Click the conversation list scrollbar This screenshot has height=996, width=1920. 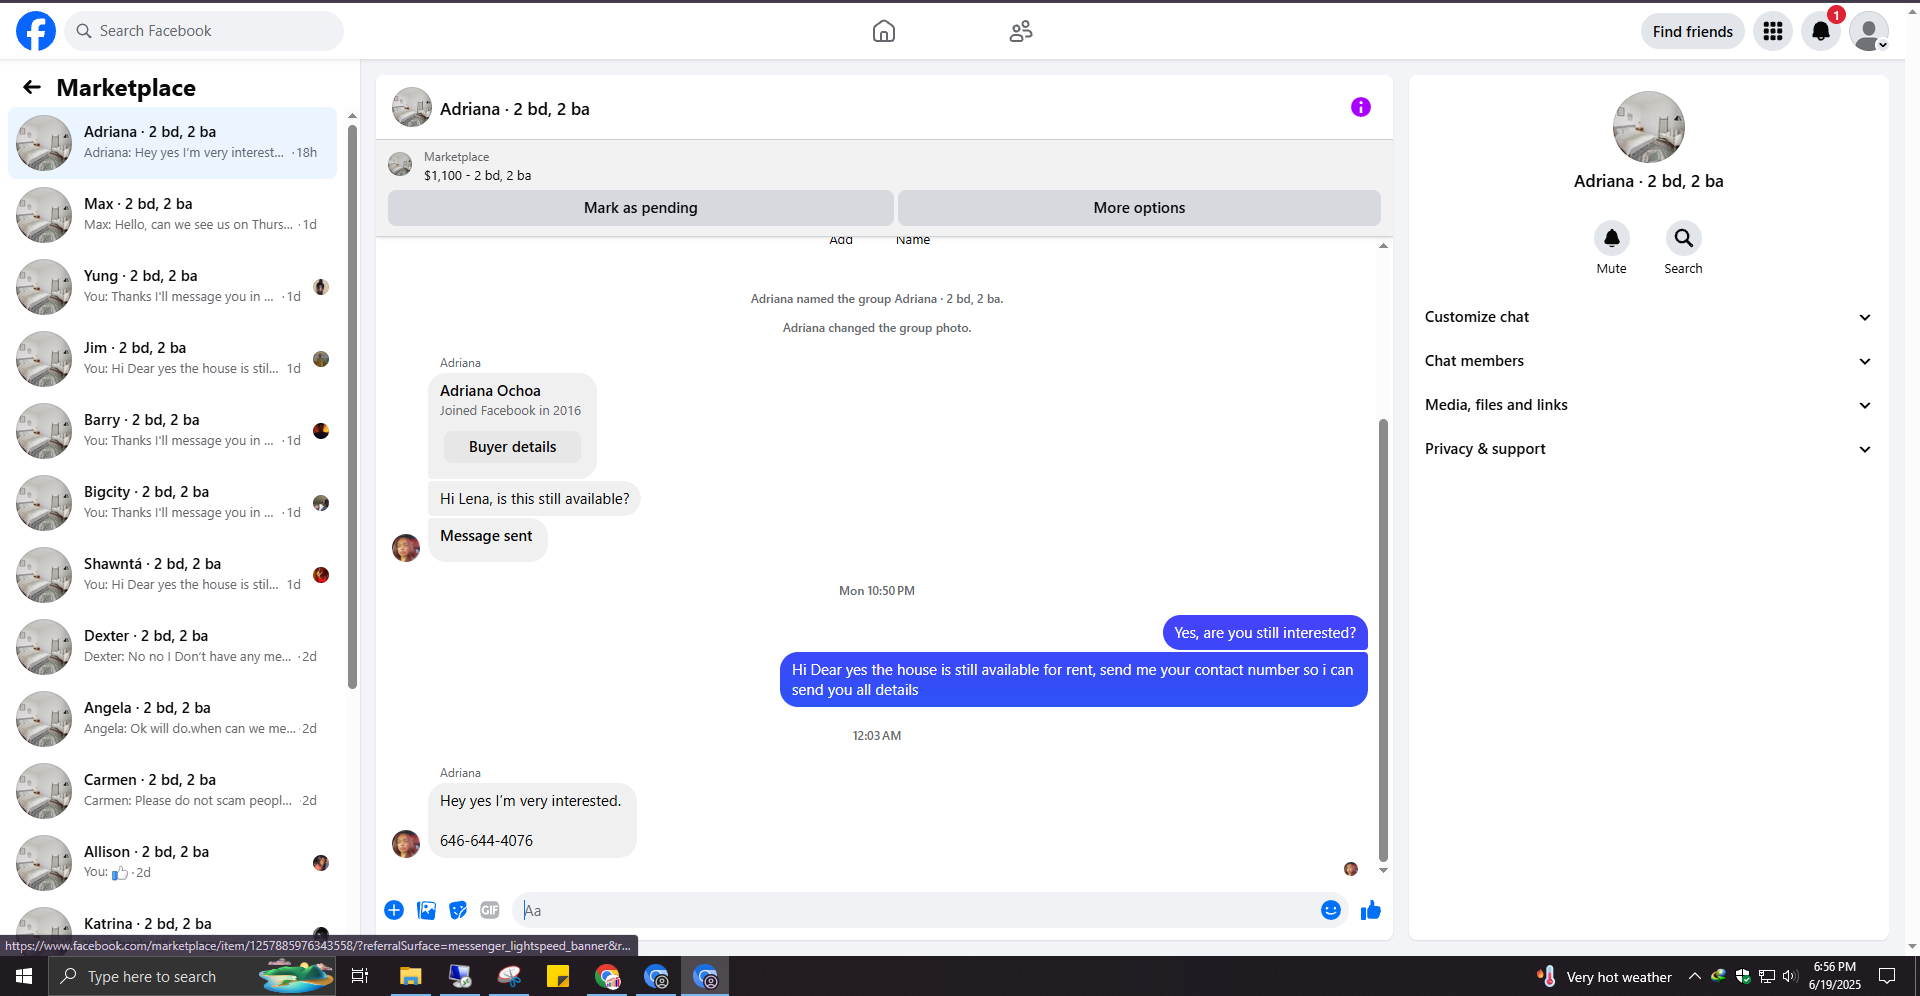[352, 408]
